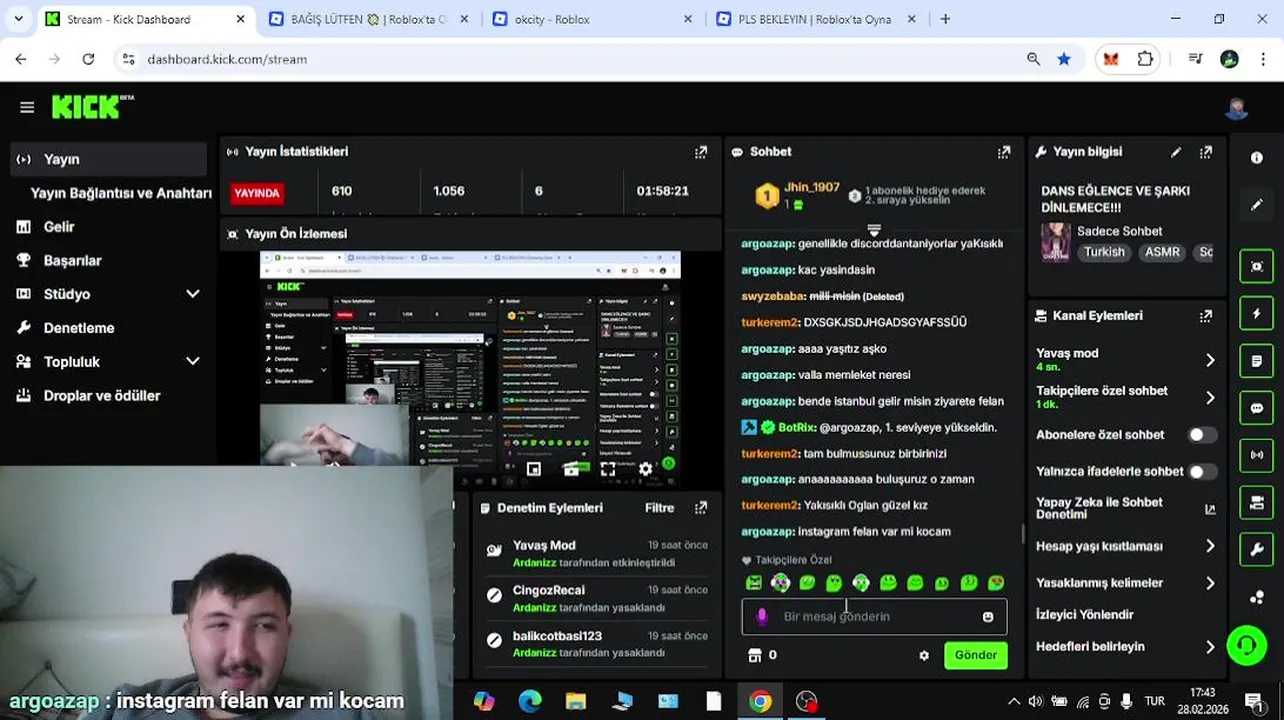The image size is (1284, 720).
Task: Insert the last heart-eyes green emote
Action: [x=996, y=583]
